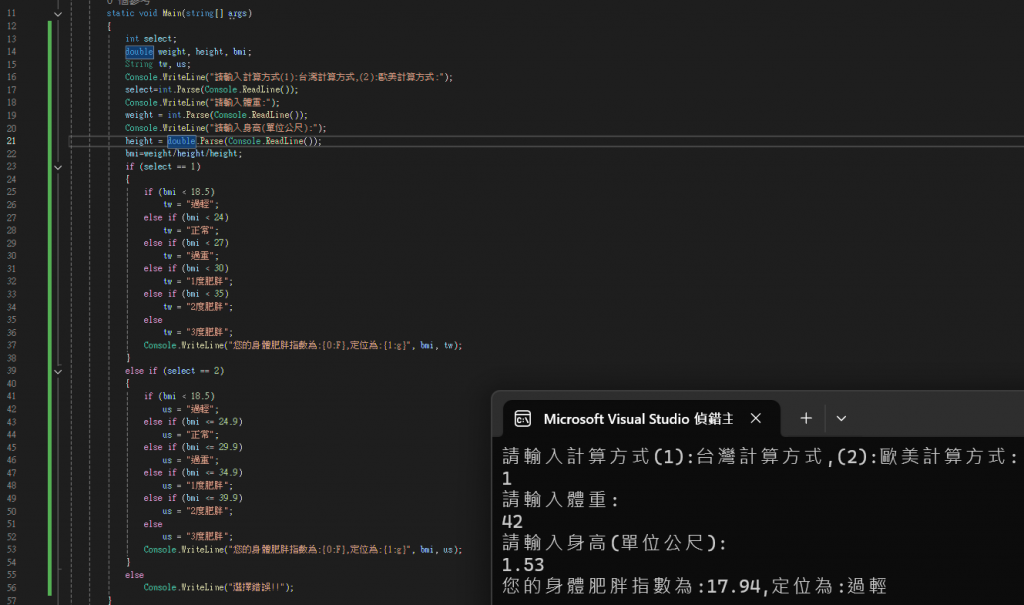Click console output value 42

pos(512,522)
